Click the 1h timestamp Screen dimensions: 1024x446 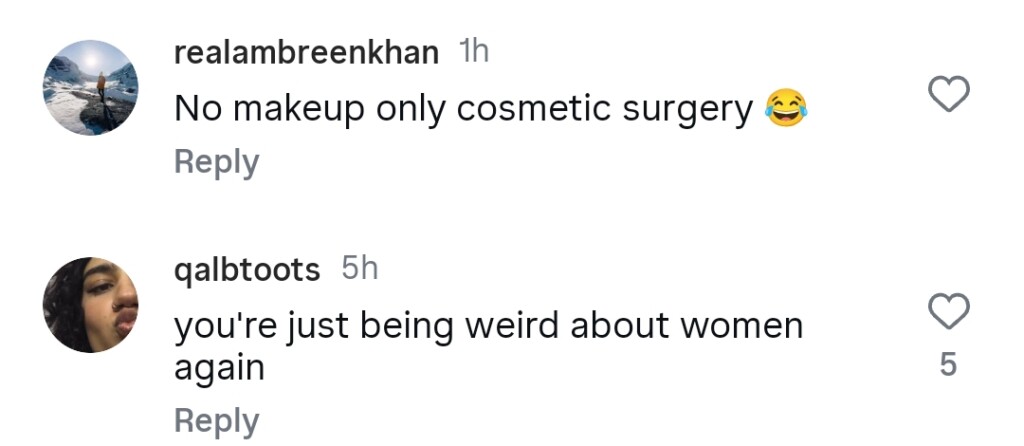coord(473,52)
